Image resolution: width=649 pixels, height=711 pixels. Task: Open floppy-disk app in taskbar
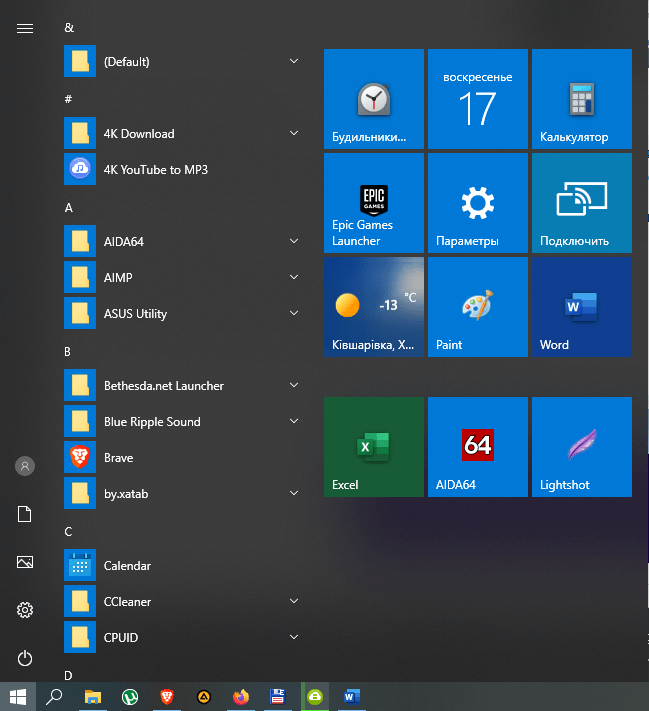click(277, 696)
